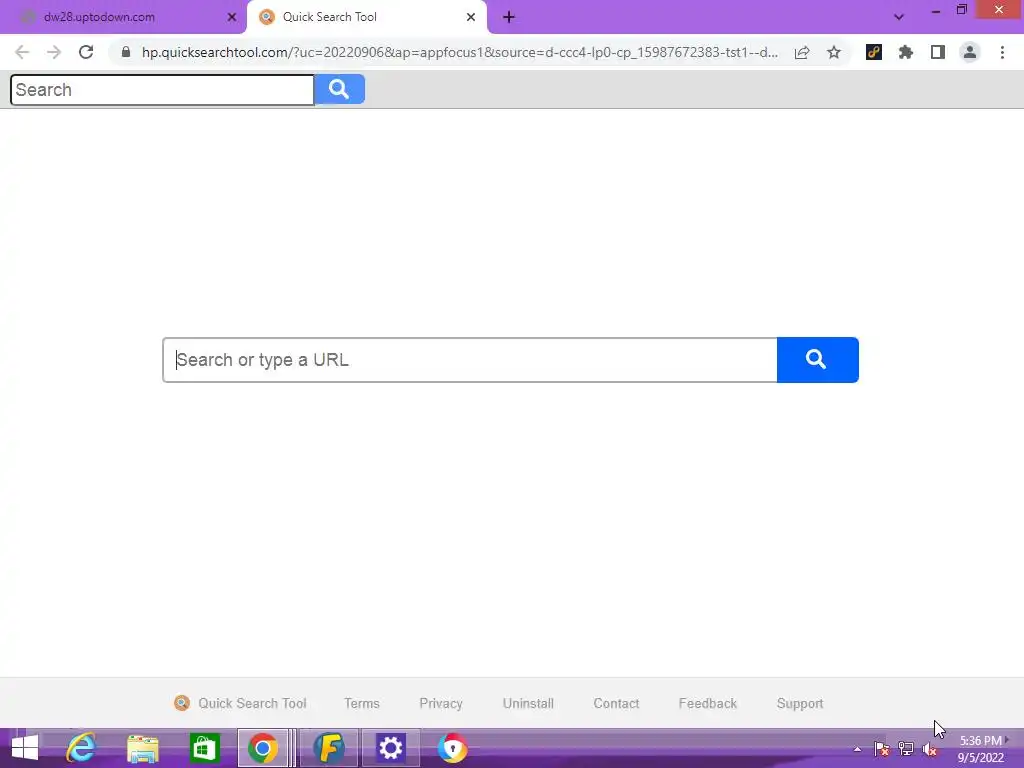Open the muted volume tray icon

pos(930,749)
